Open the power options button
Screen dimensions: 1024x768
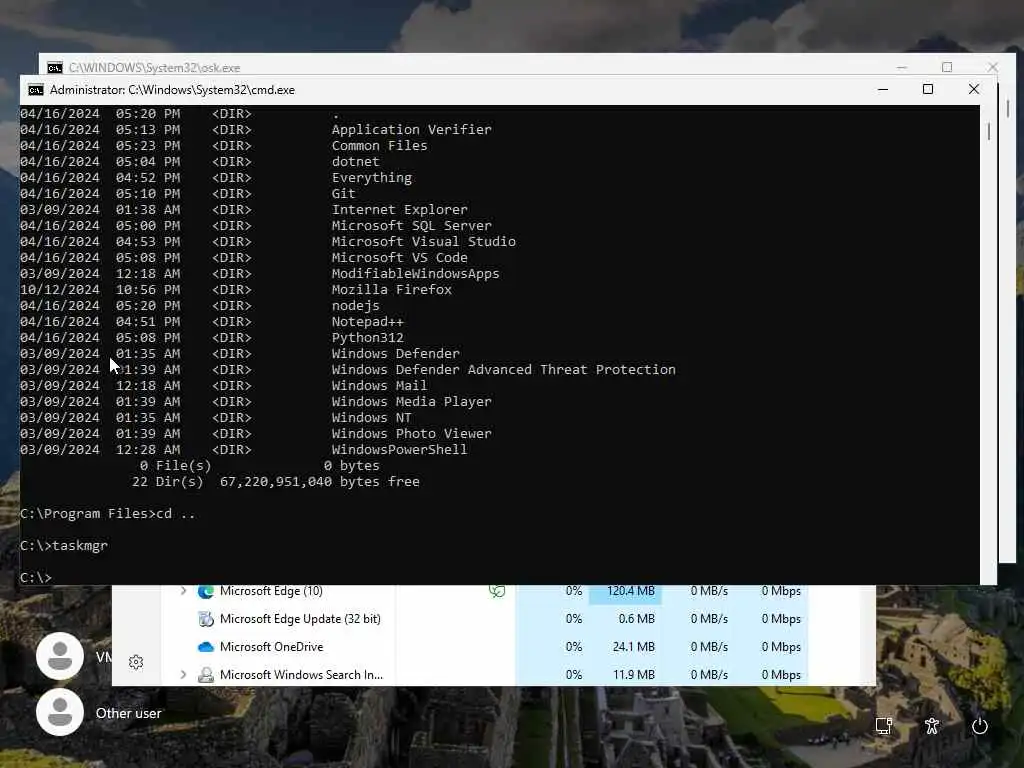[980, 726]
